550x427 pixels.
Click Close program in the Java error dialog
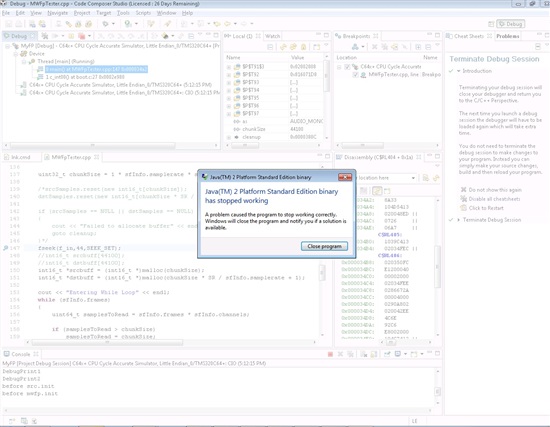(x=324, y=246)
